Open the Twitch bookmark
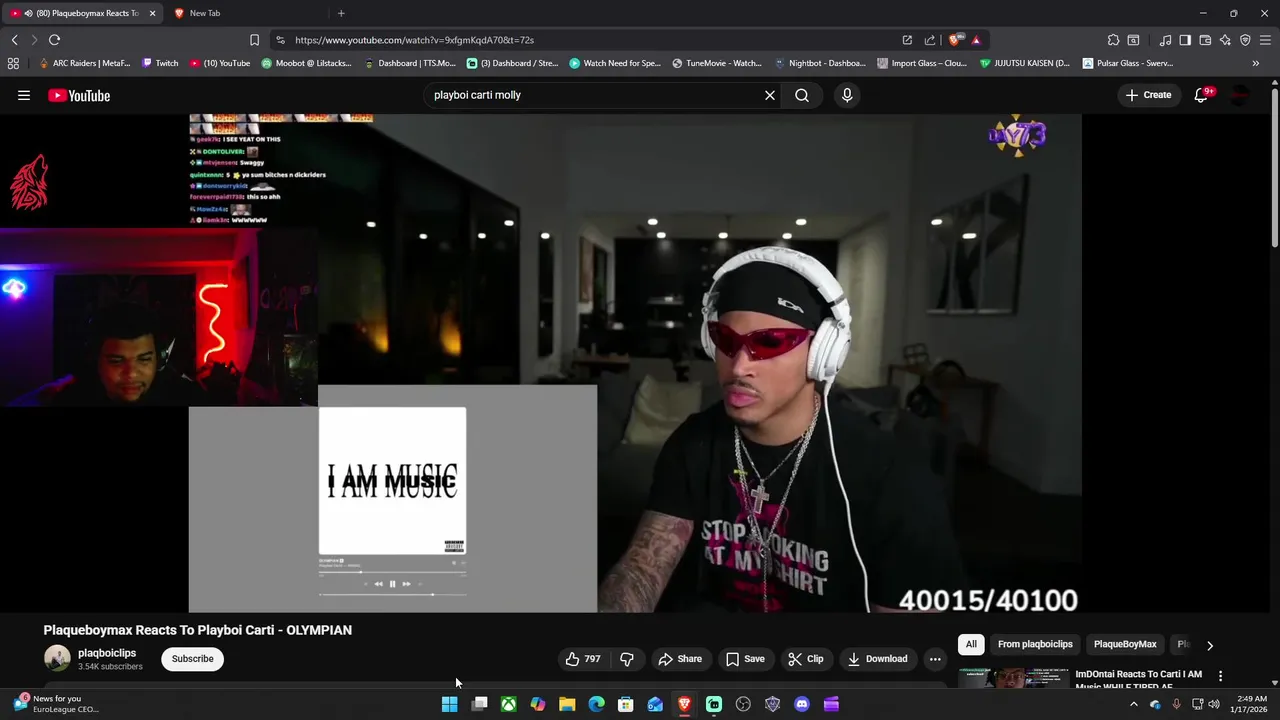This screenshot has width=1280, height=720. pos(160,63)
